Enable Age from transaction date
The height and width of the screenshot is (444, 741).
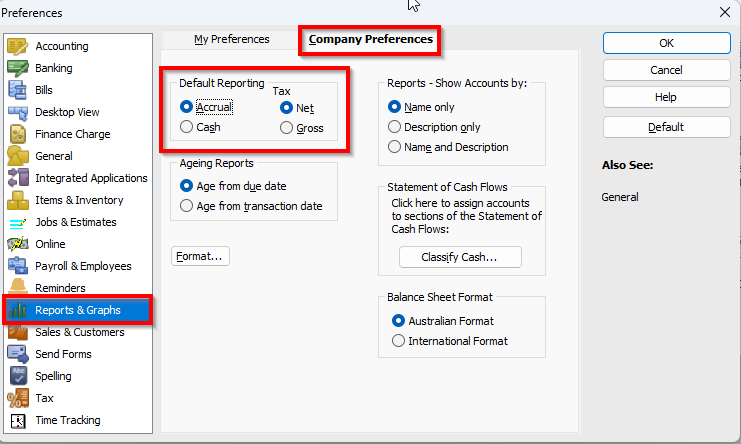click(x=187, y=206)
